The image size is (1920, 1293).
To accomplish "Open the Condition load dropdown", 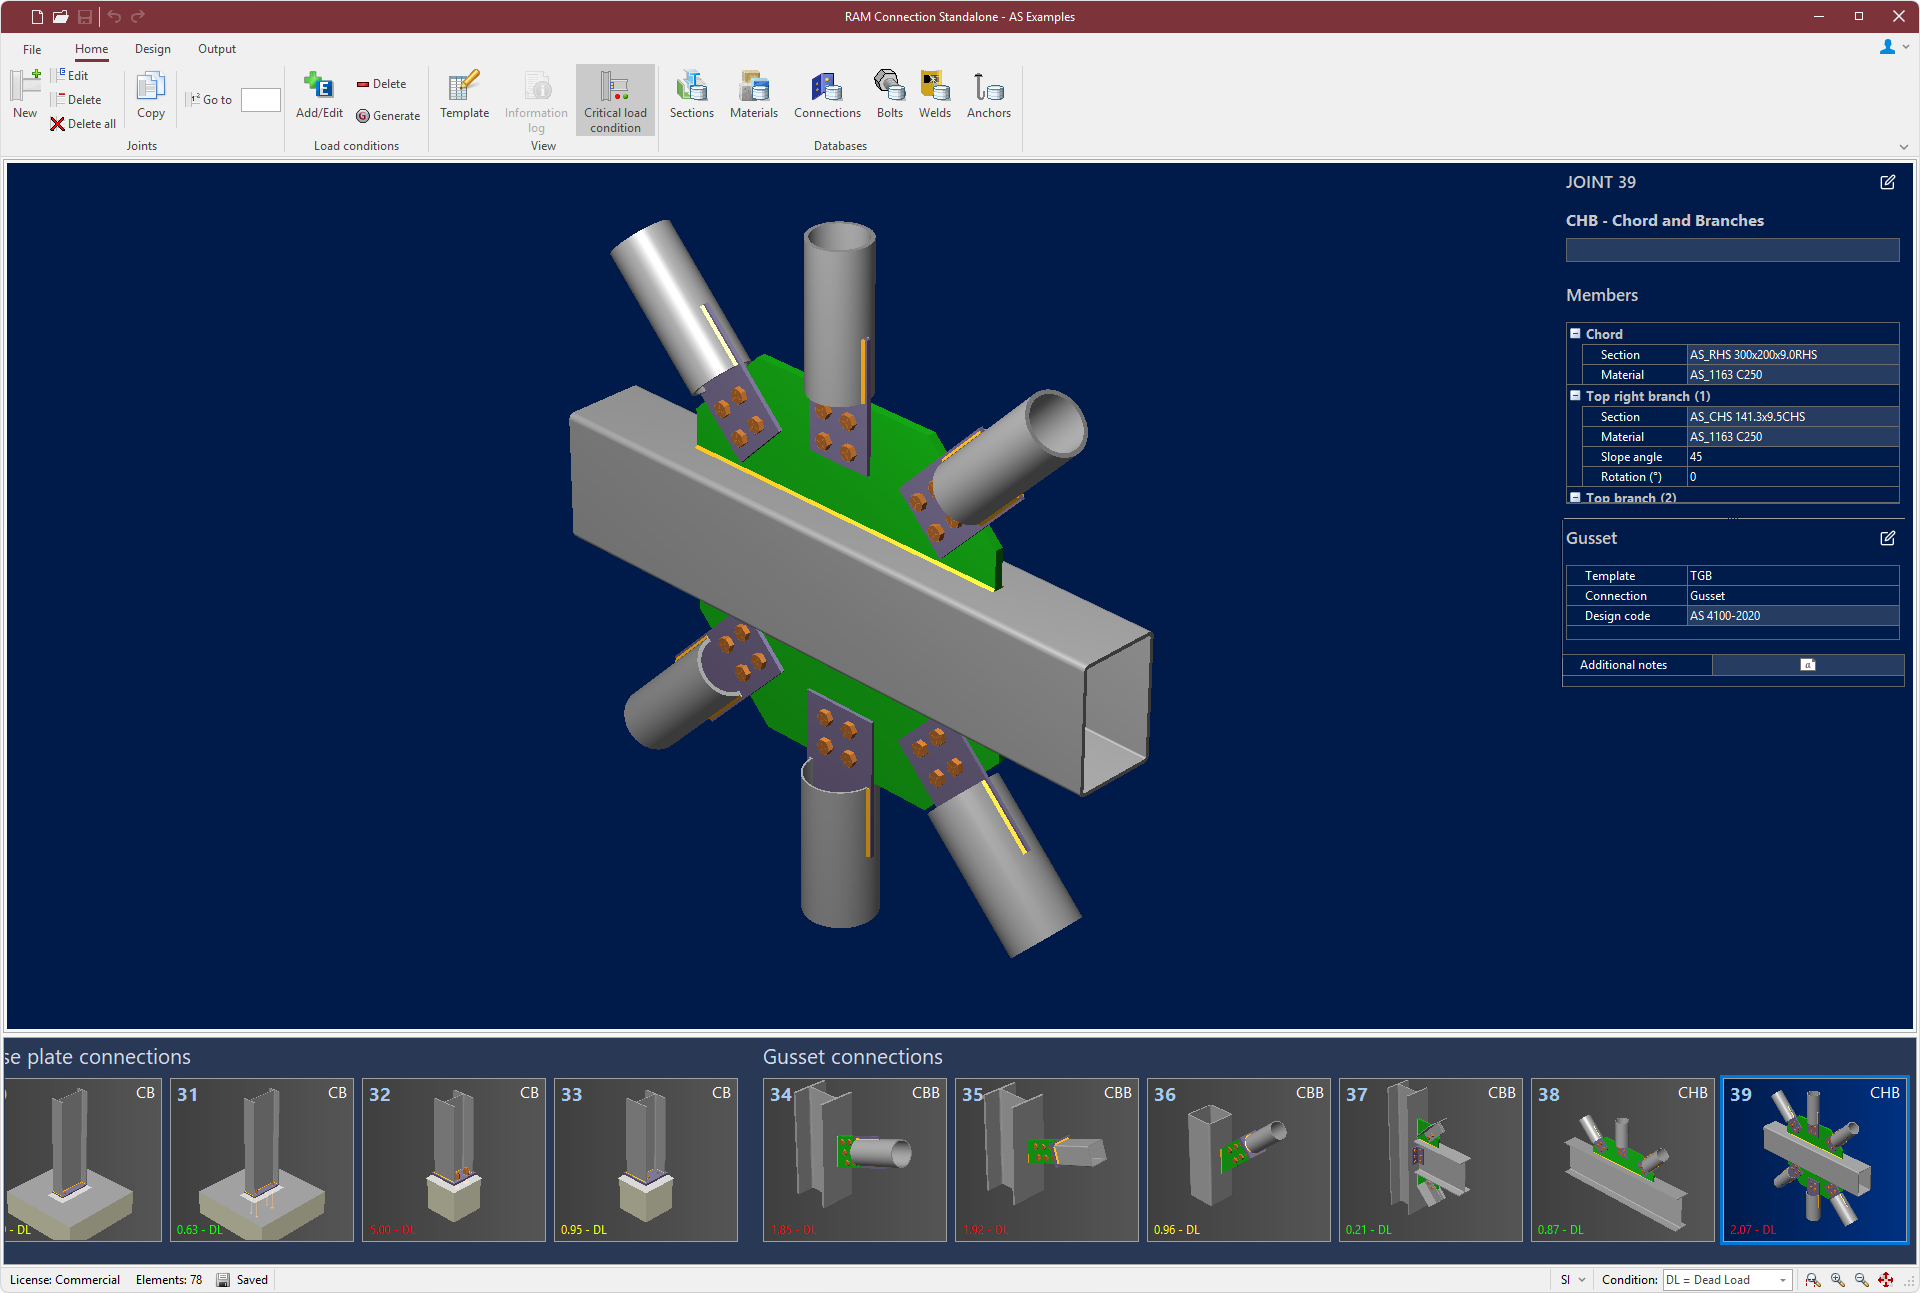I will (1782, 1280).
